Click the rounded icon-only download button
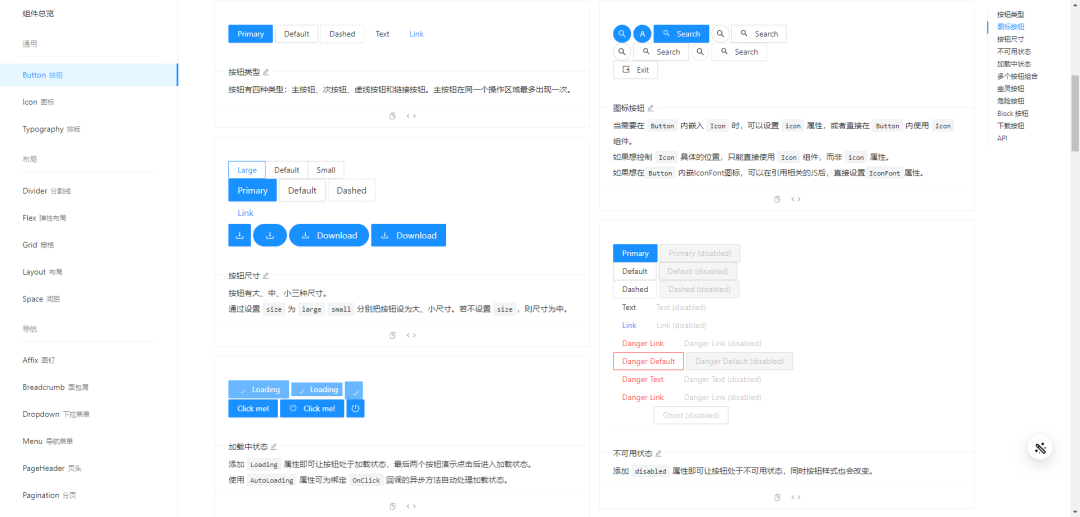The width and height of the screenshot is (1080, 517). [x=270, y=235]
